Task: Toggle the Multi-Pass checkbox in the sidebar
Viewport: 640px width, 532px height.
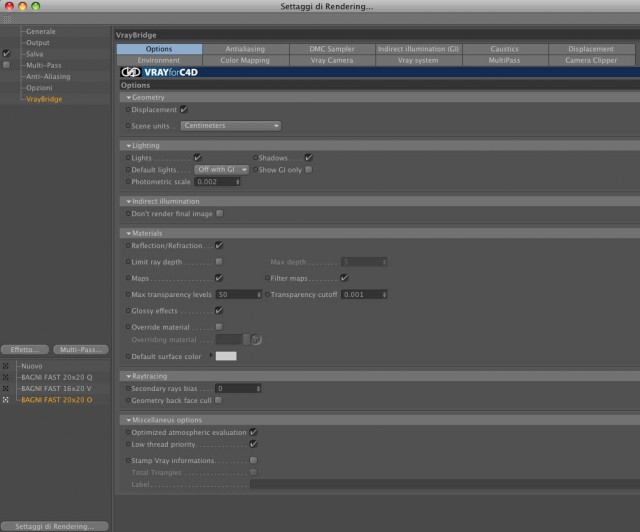Action: click(6, 65)
